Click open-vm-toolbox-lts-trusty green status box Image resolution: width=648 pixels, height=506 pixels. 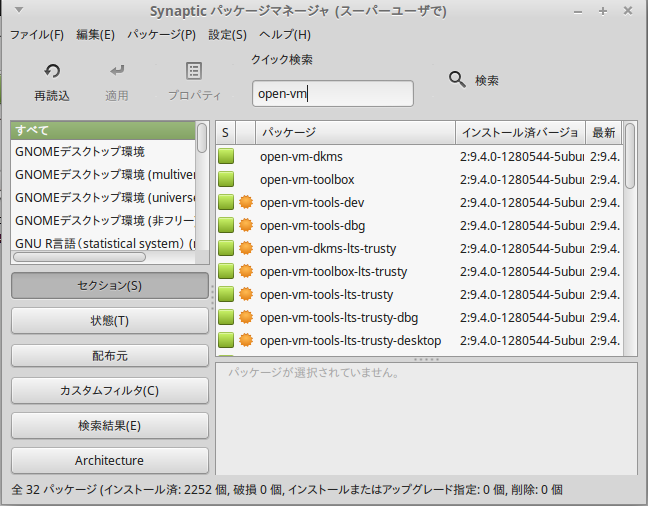[x=226, y=271]
